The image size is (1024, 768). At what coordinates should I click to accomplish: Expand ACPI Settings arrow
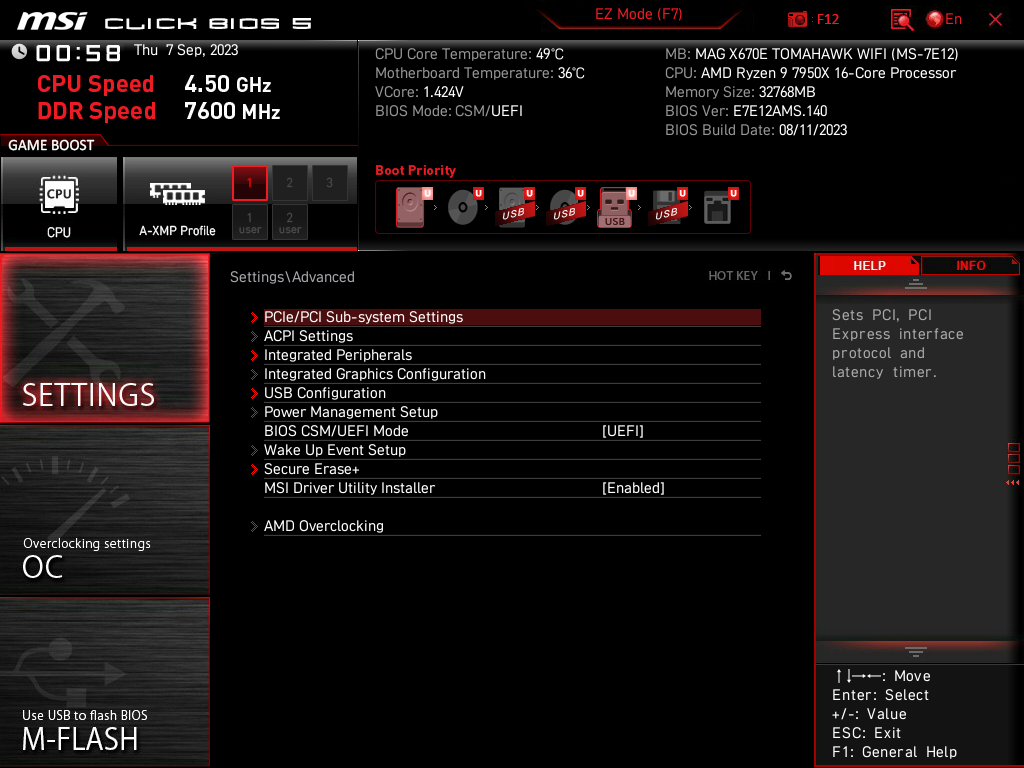(x=254, y=336)
